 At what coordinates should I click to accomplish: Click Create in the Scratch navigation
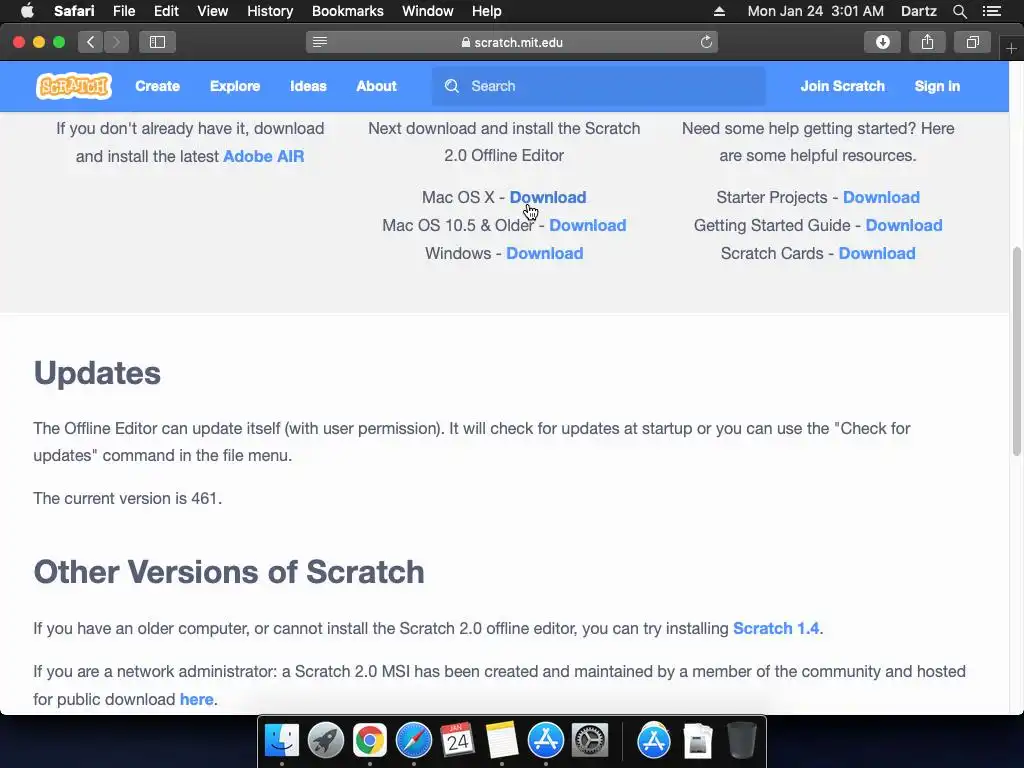pos(157,86)
